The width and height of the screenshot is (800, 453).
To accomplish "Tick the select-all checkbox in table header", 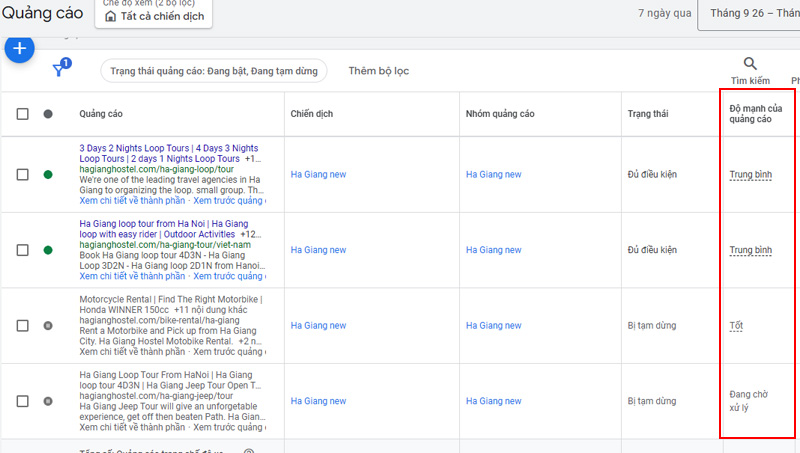I will click(x=23, y=114).
